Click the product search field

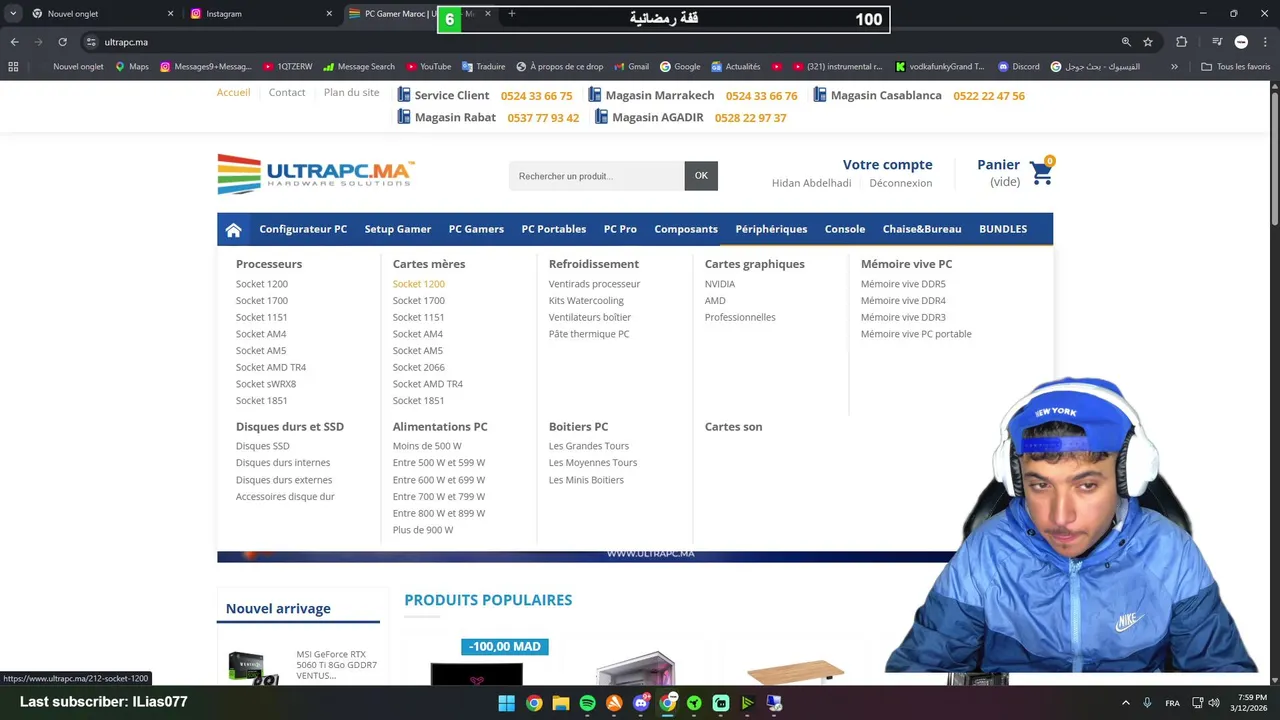tap(597, 176)
